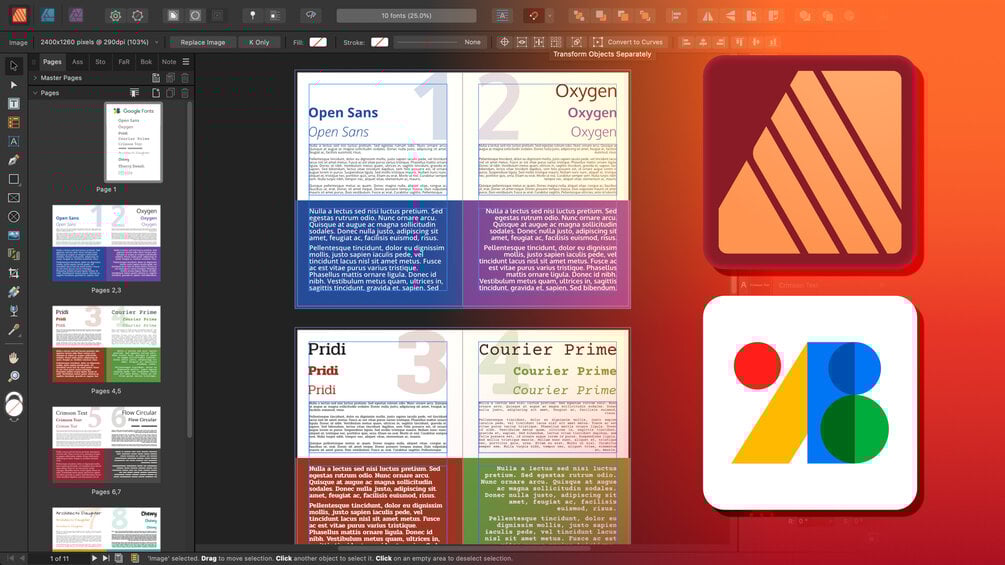1005x565 pixels.
Task: Open the Pages panel hamburger menu
Action: point(186,61)
